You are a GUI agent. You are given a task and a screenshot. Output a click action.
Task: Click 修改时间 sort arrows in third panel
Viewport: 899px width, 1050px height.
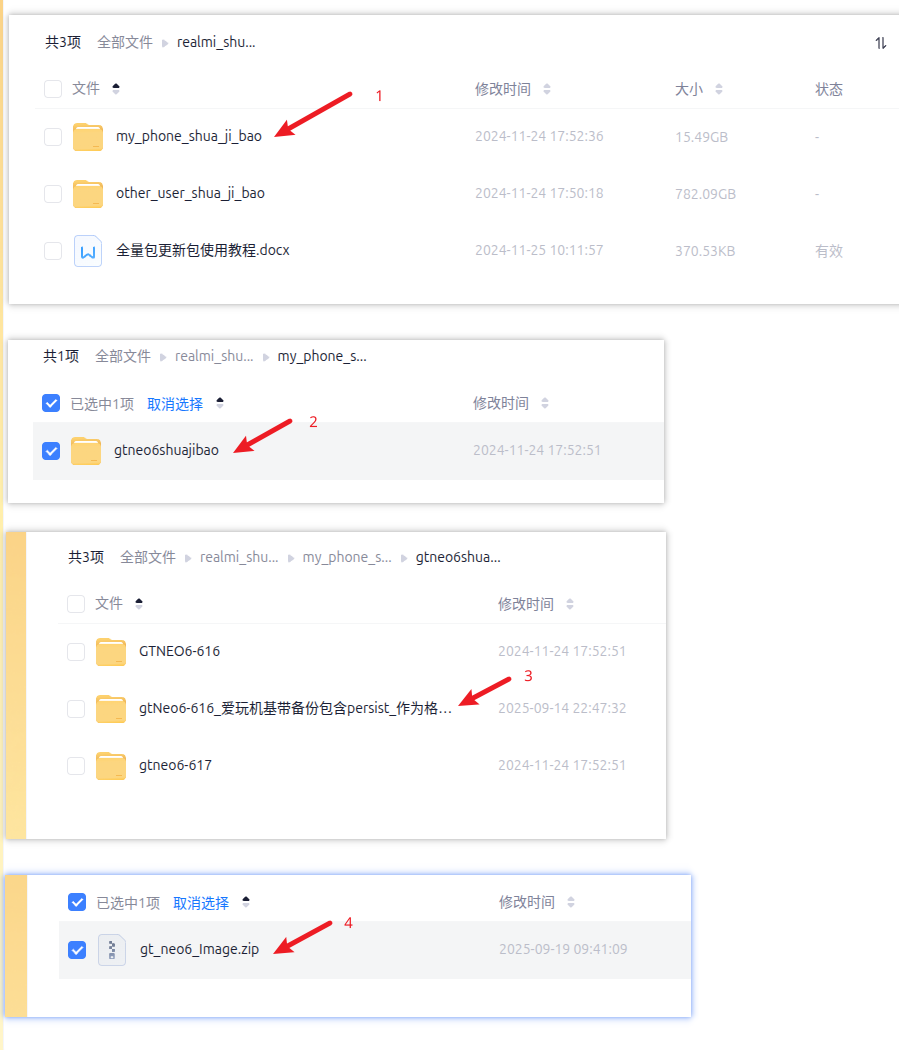[x=570, y=604]
